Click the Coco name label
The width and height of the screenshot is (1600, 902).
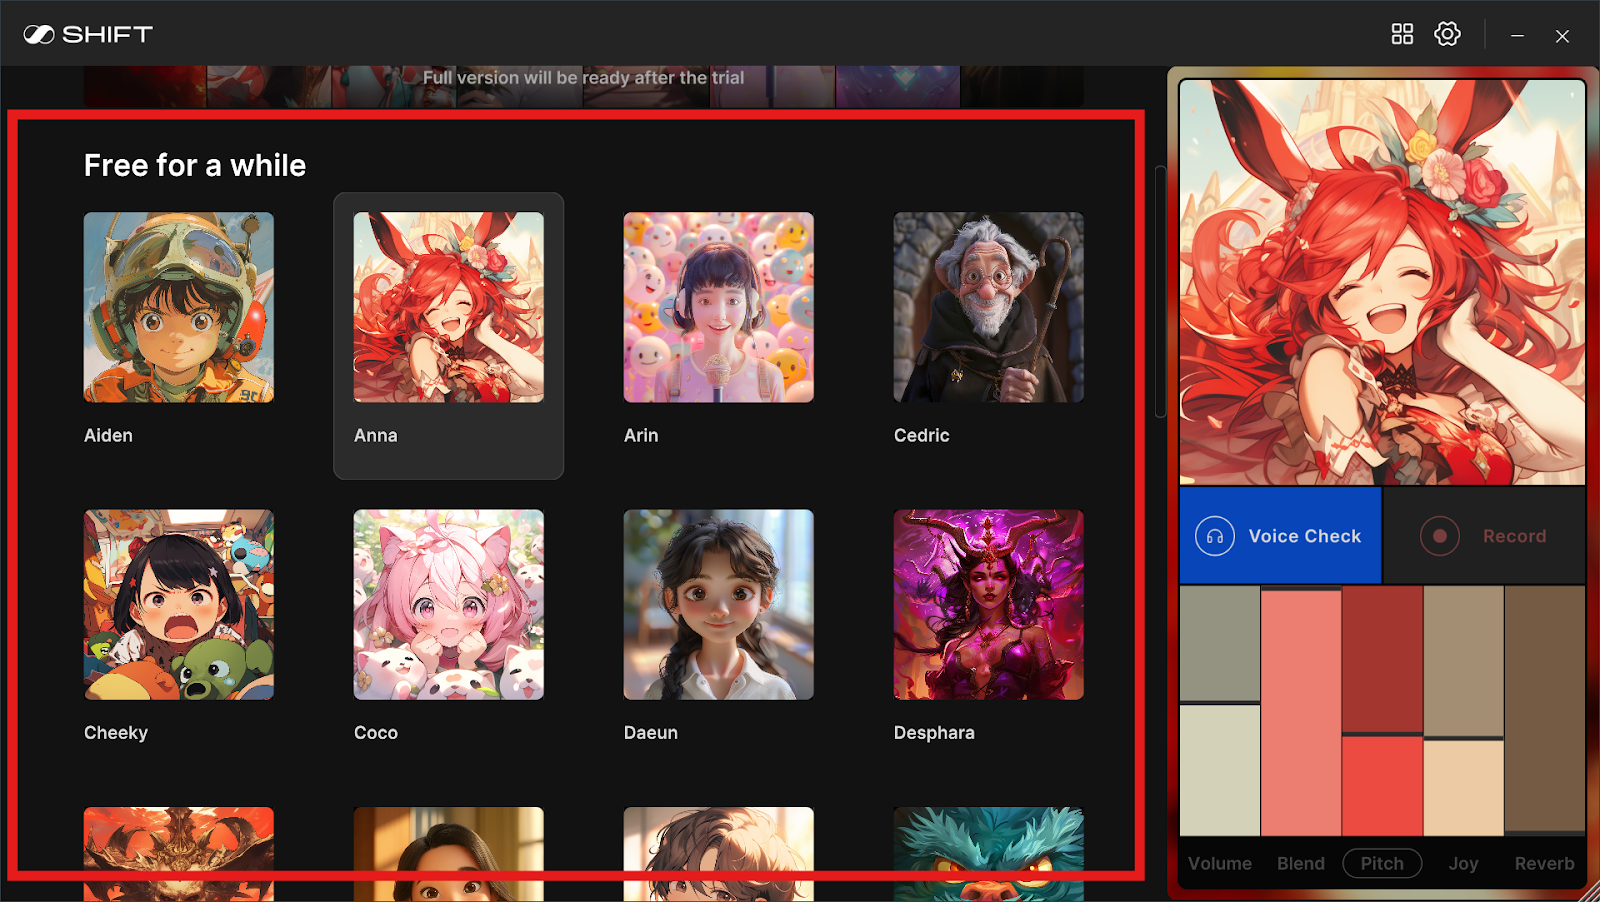click(x=376, y=733)
